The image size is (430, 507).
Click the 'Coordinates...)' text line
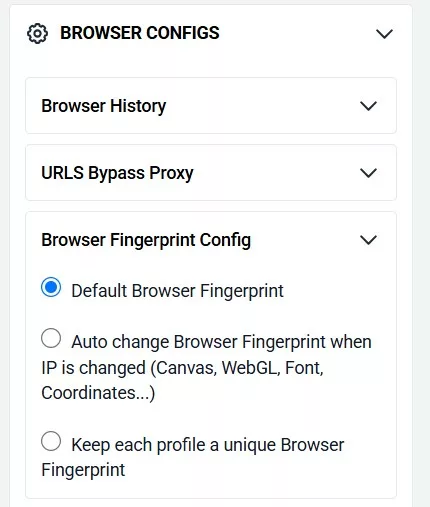pyautogui.click(x=98, y=393)
